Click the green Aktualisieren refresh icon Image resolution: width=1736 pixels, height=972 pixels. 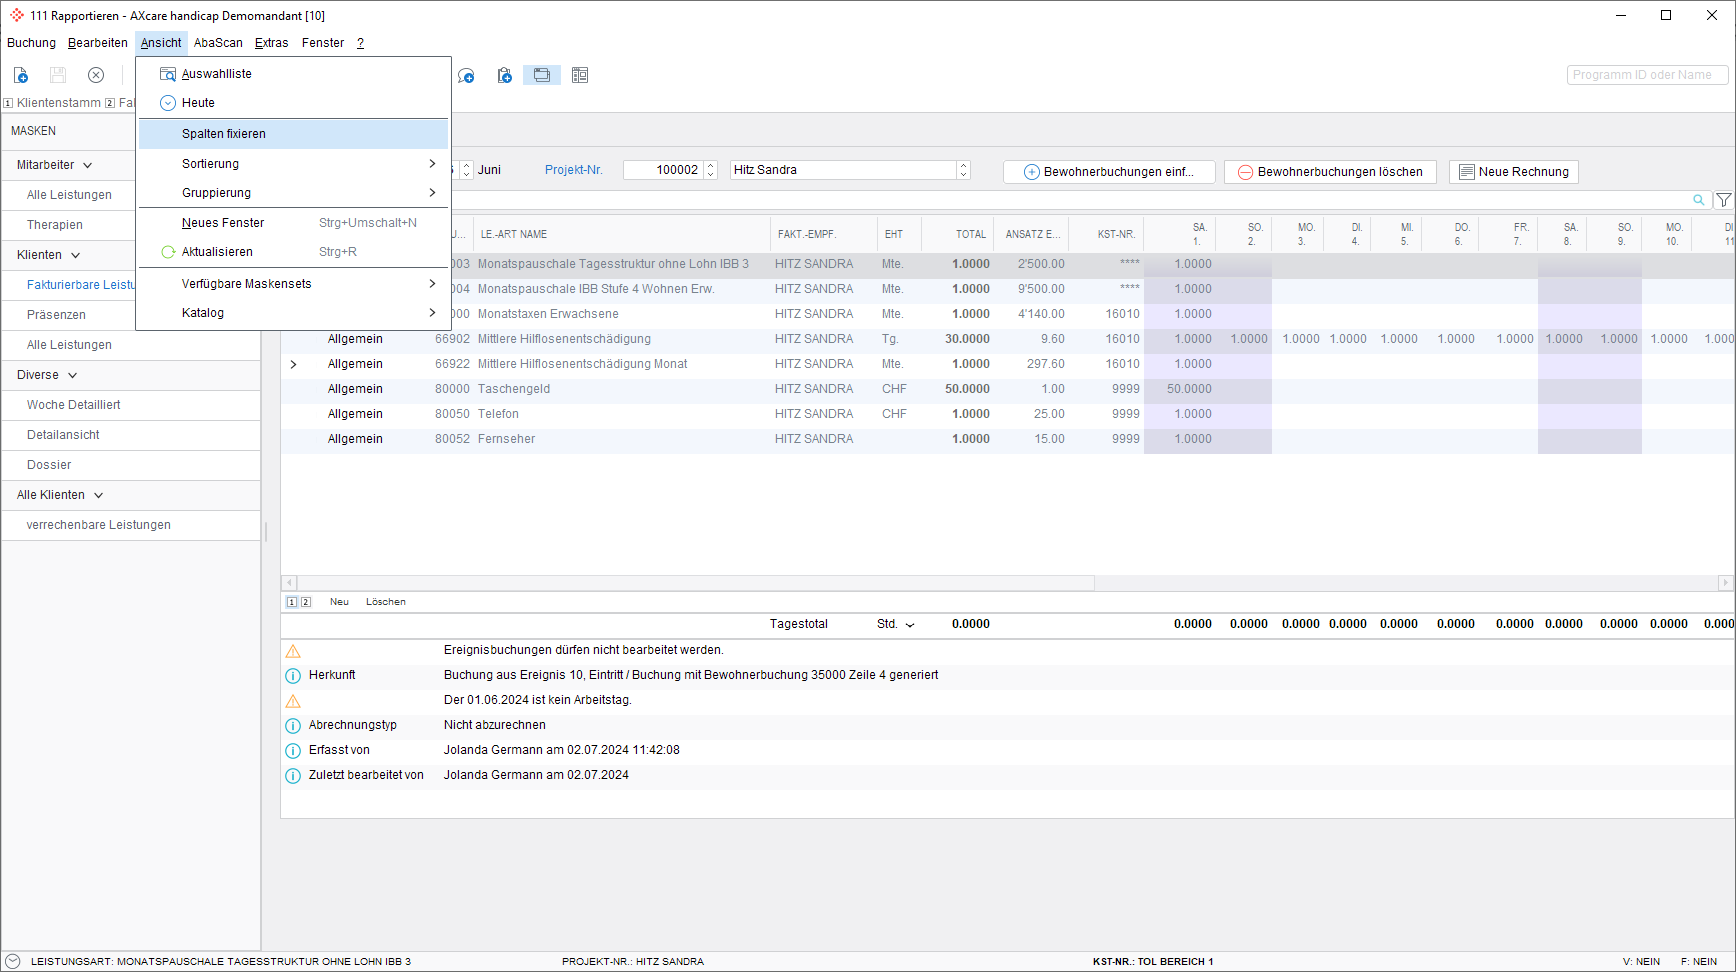coord(168,252)
